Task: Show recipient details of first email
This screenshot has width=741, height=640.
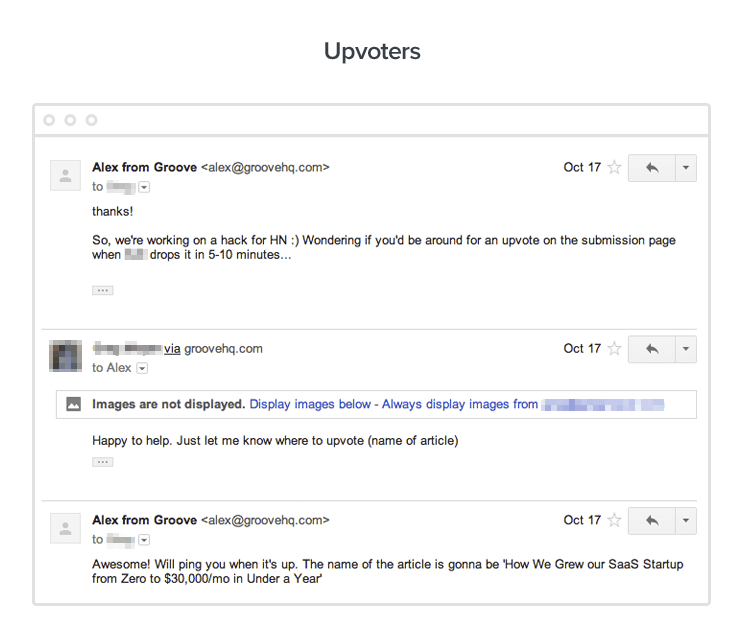Action: pos(144,187)
